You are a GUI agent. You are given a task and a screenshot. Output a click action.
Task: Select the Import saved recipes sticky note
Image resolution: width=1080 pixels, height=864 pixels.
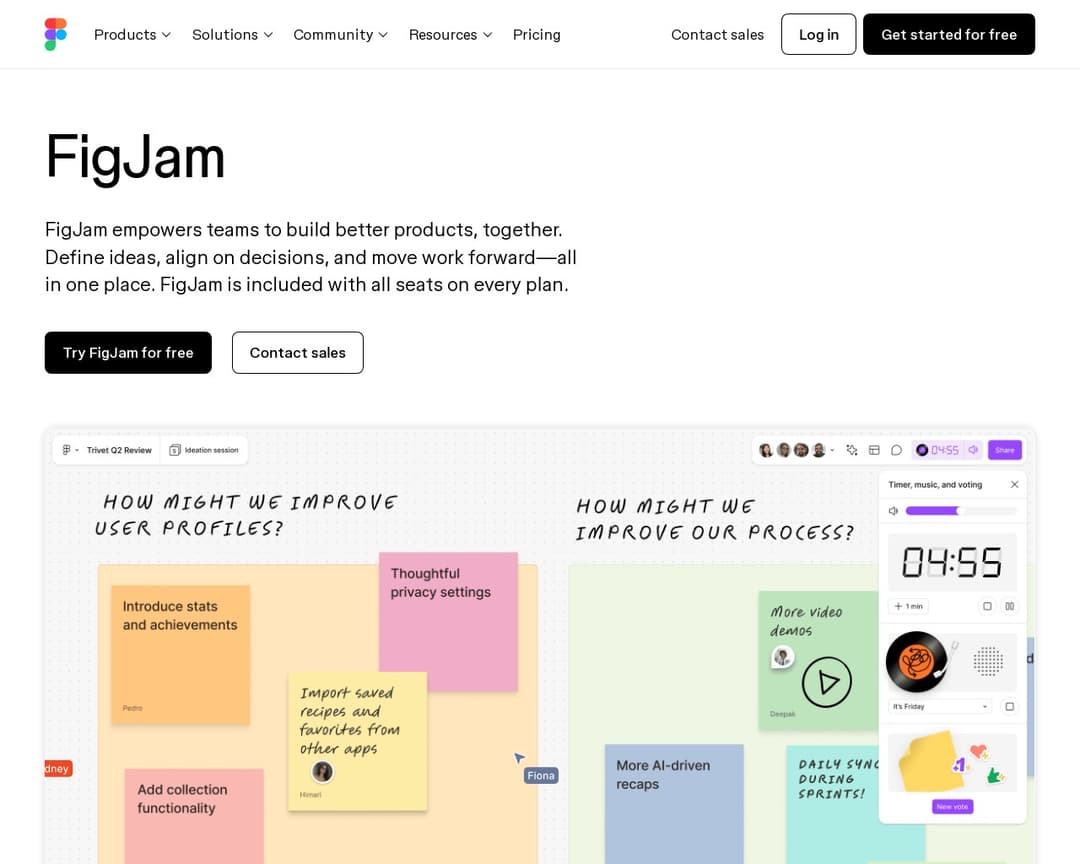tap(357, 741)
